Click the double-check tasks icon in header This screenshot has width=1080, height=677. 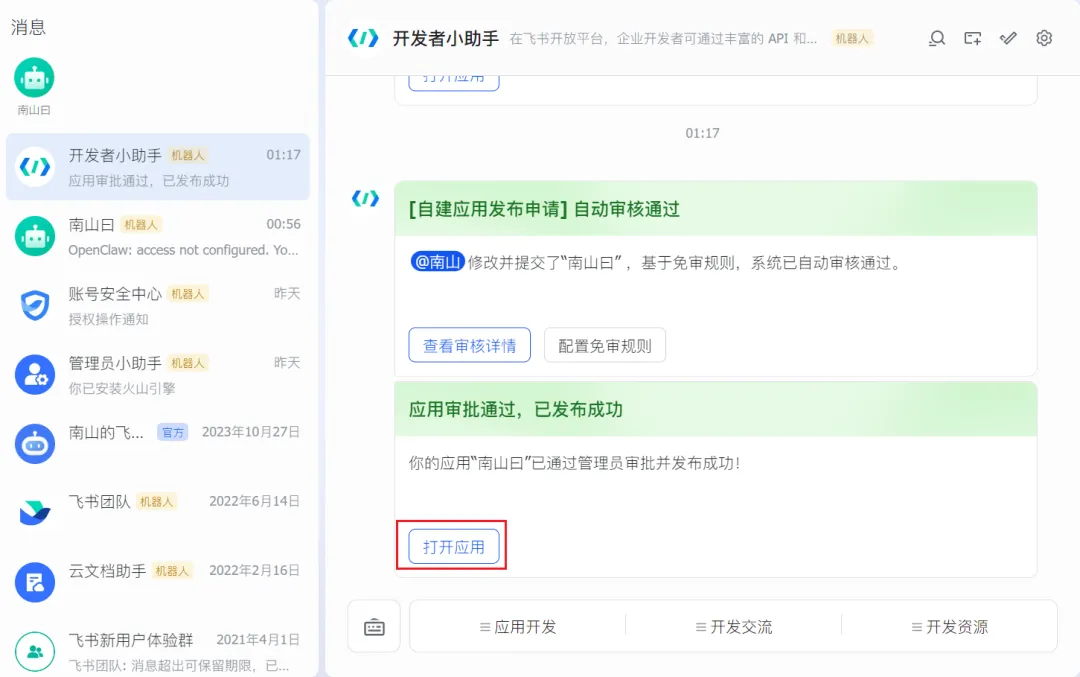point(1008,38)
